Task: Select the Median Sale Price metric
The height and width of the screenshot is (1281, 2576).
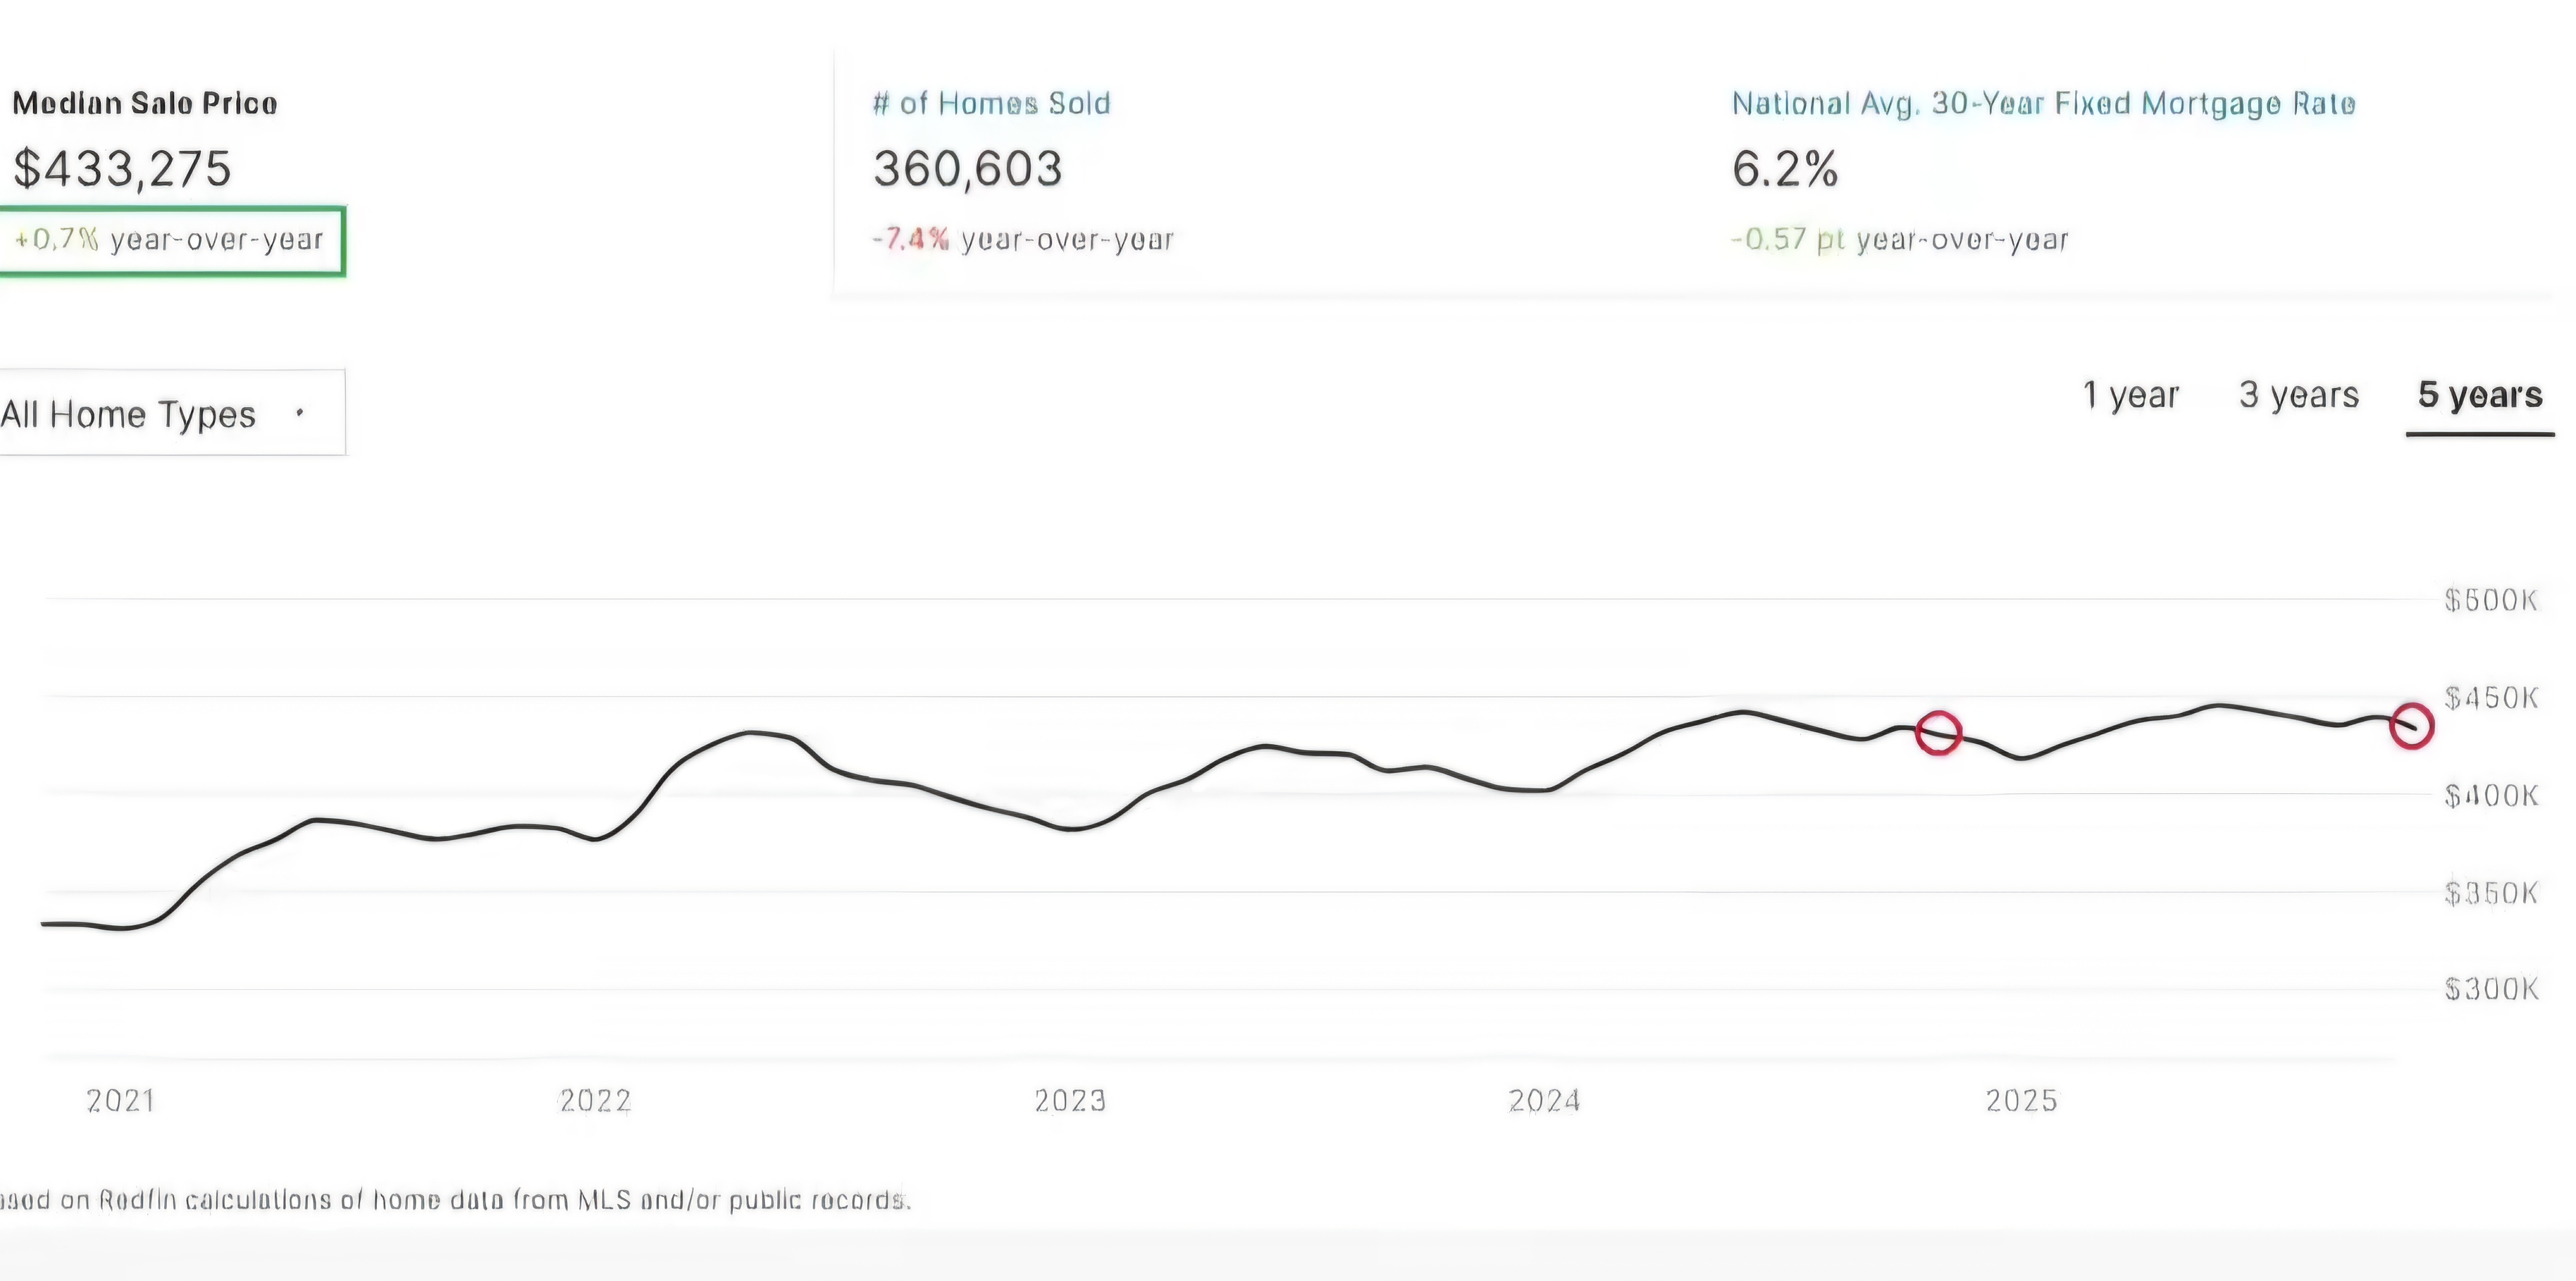Action: click(145, 103)
